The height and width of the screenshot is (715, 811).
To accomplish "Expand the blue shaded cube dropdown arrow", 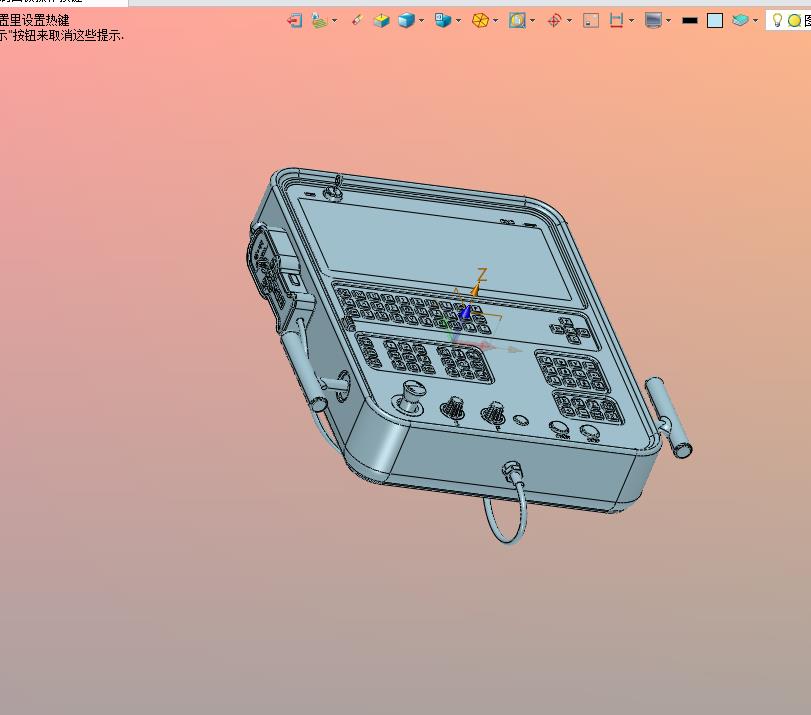I will pos(422,20).
